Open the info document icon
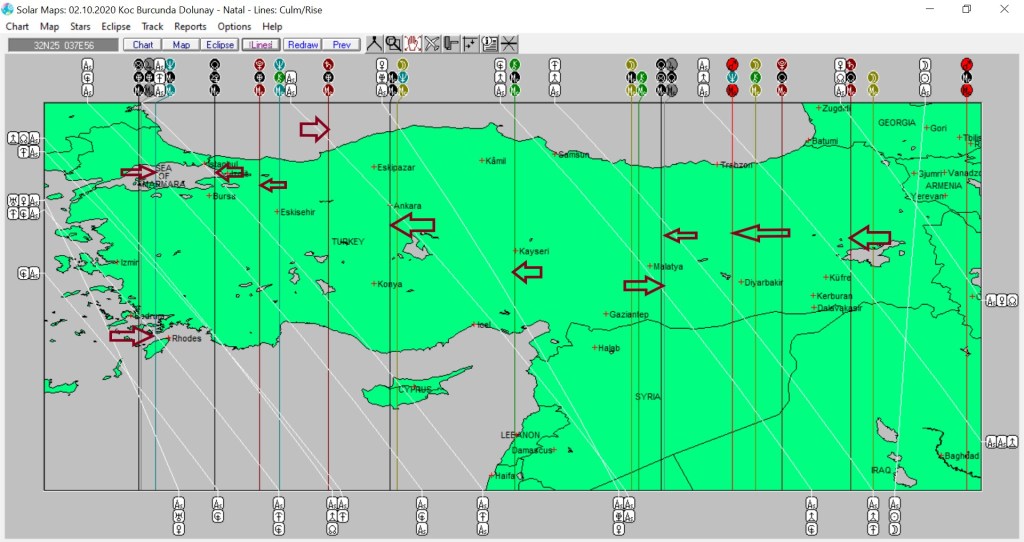The height and width of the screenshot is (542, 1024). coord(490,44)
